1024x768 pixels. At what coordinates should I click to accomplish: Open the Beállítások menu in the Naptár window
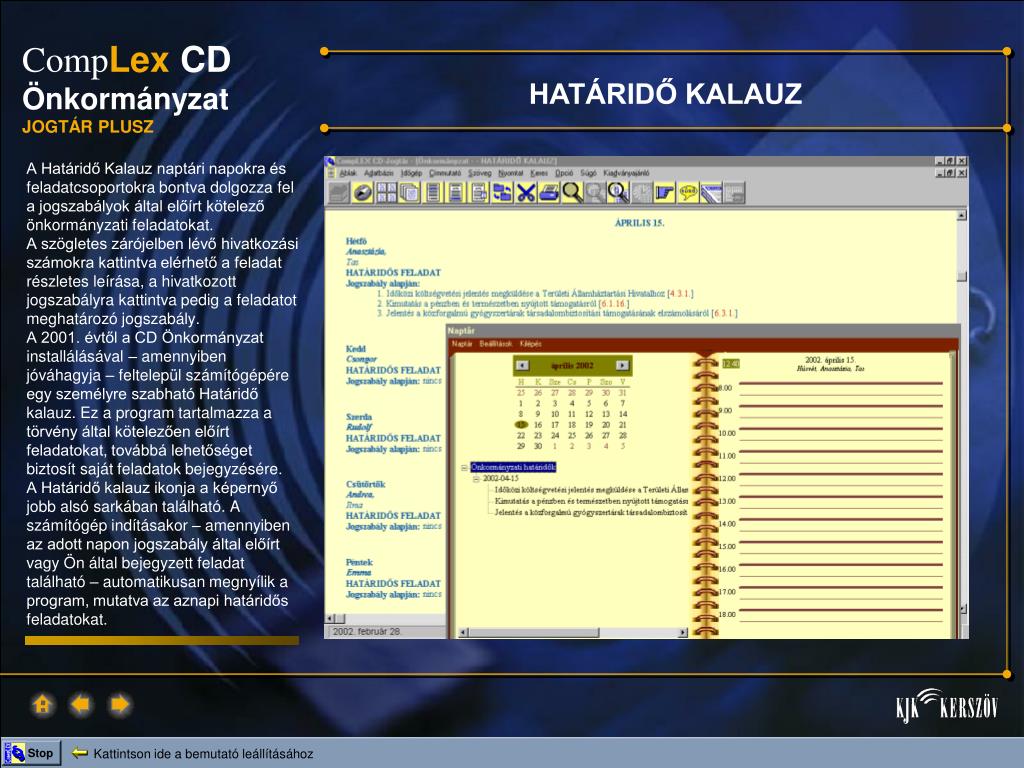point(496,344)
